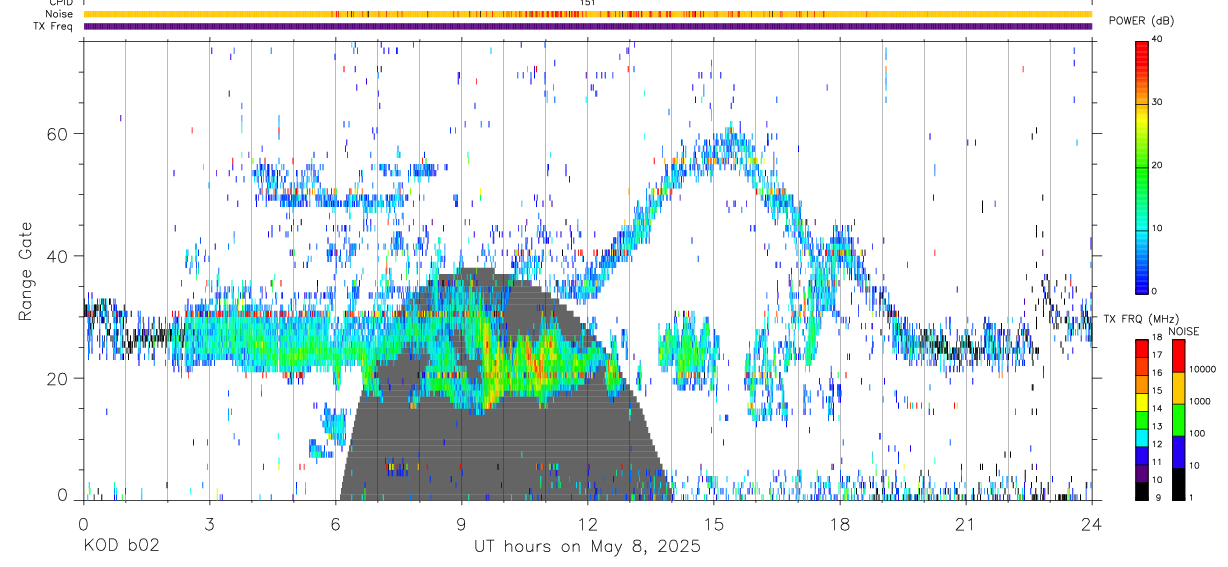Click the 60 tick on Range Gate axis

[55, 133]
